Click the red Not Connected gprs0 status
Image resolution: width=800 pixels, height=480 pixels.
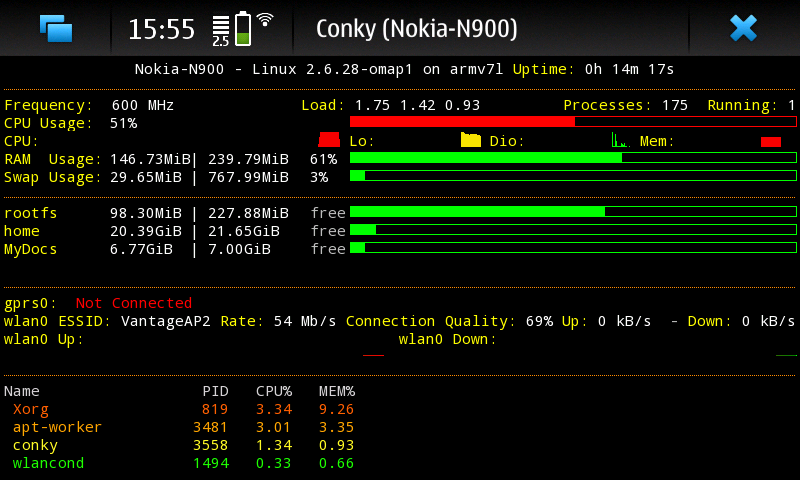134,303
